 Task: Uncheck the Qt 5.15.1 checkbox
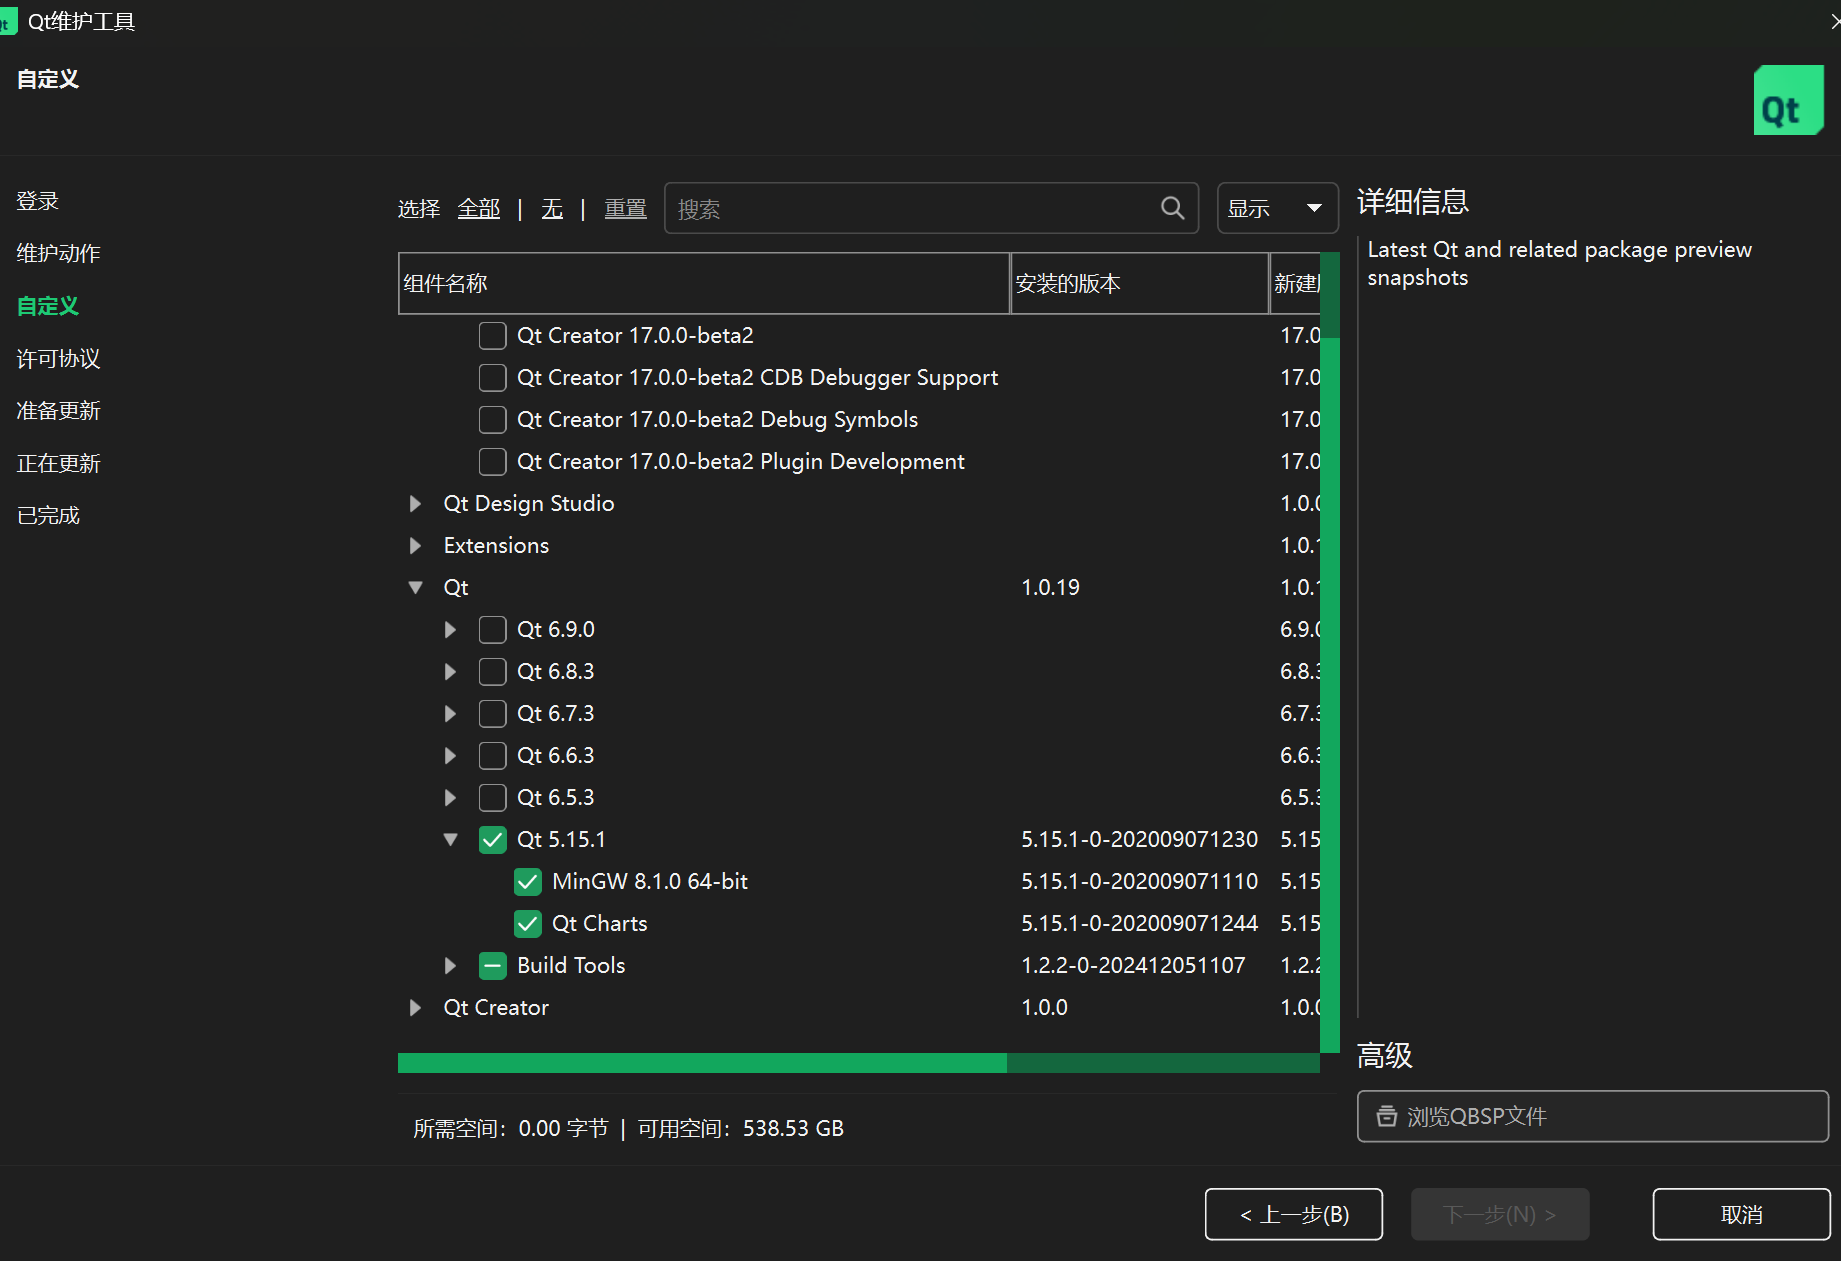[492, 840]
